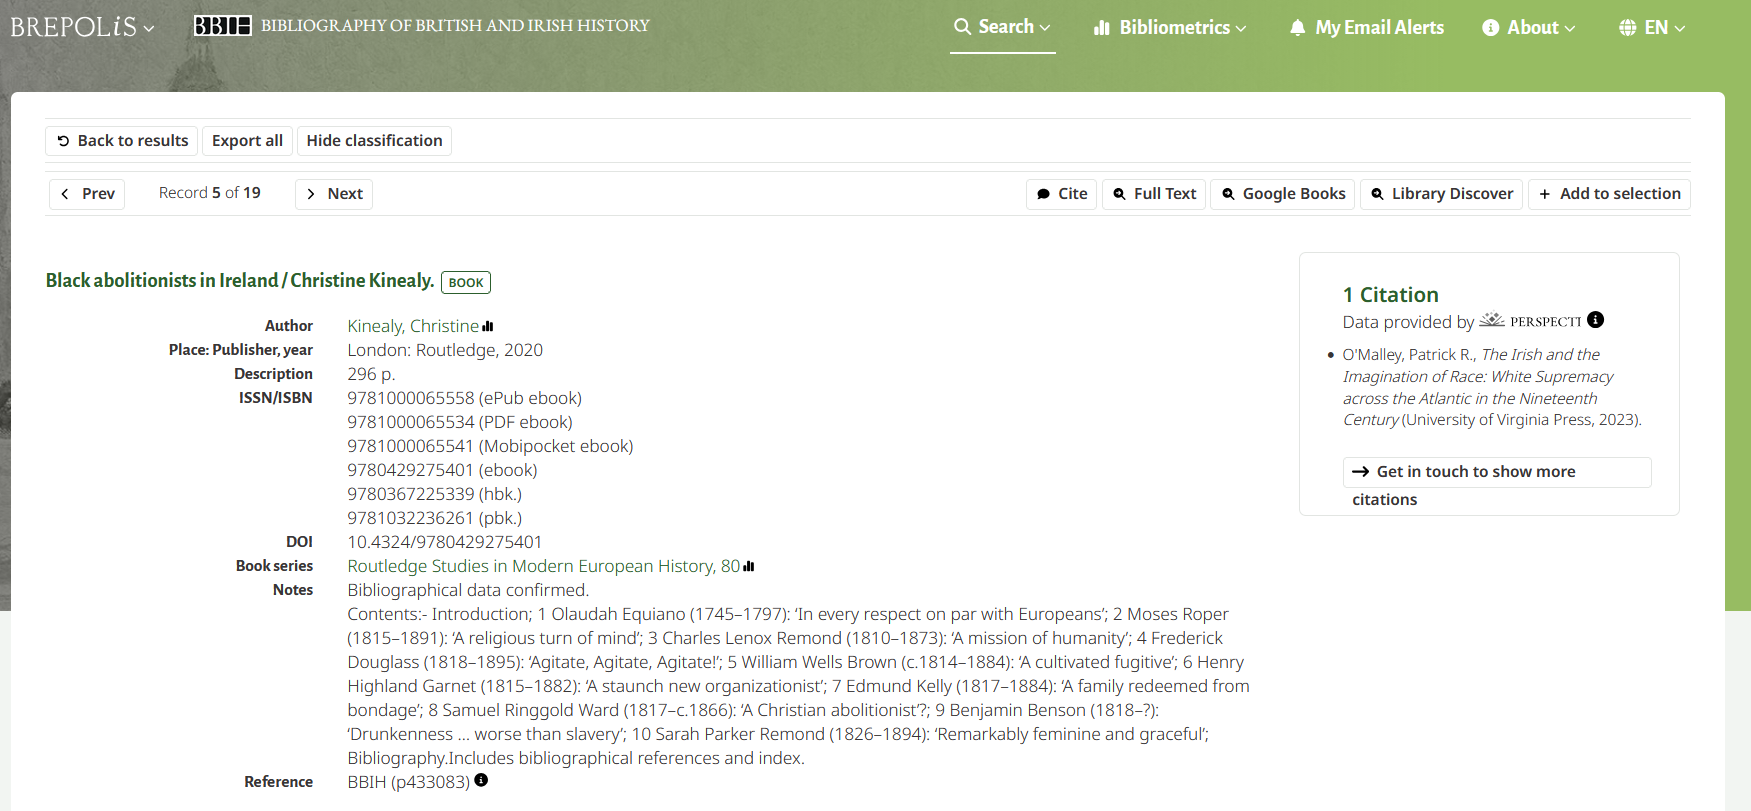Go back to results list
Image resolution: width=1751 pixels, height=811 pixels.
(x=122, y=141)
